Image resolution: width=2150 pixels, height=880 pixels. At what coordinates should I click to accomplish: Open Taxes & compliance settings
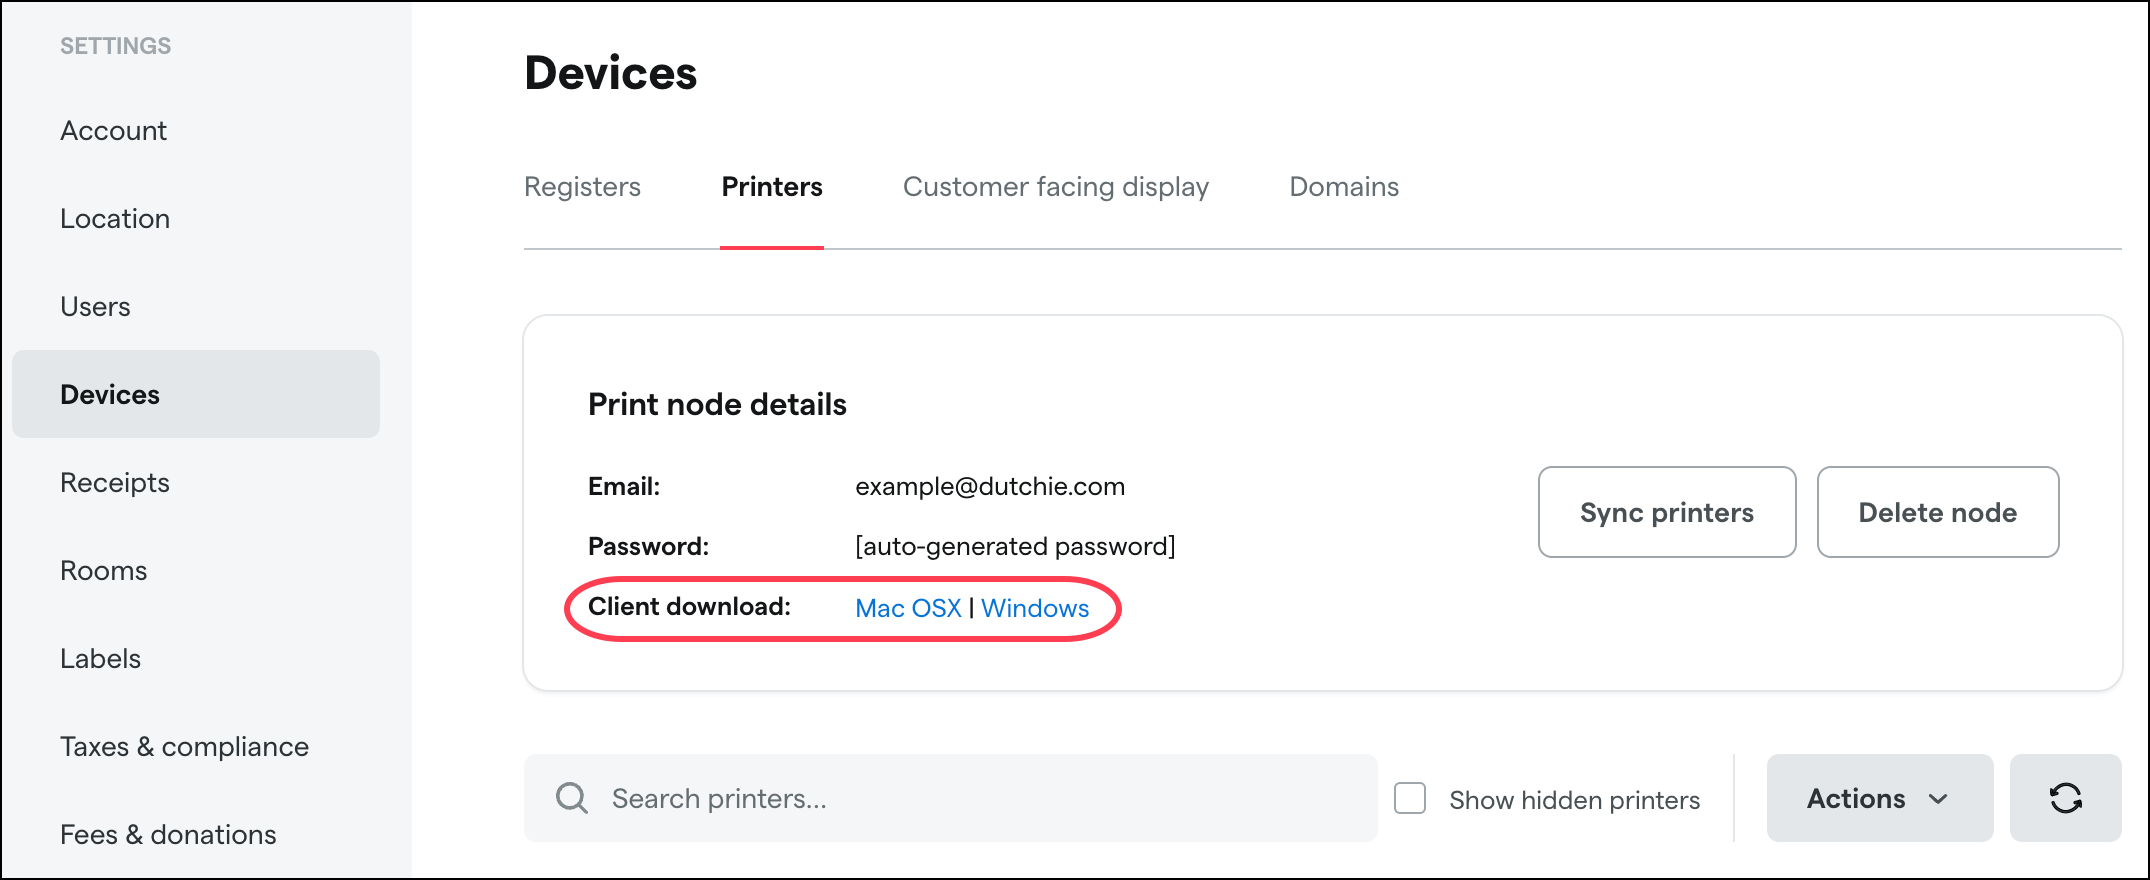[184, 746]
